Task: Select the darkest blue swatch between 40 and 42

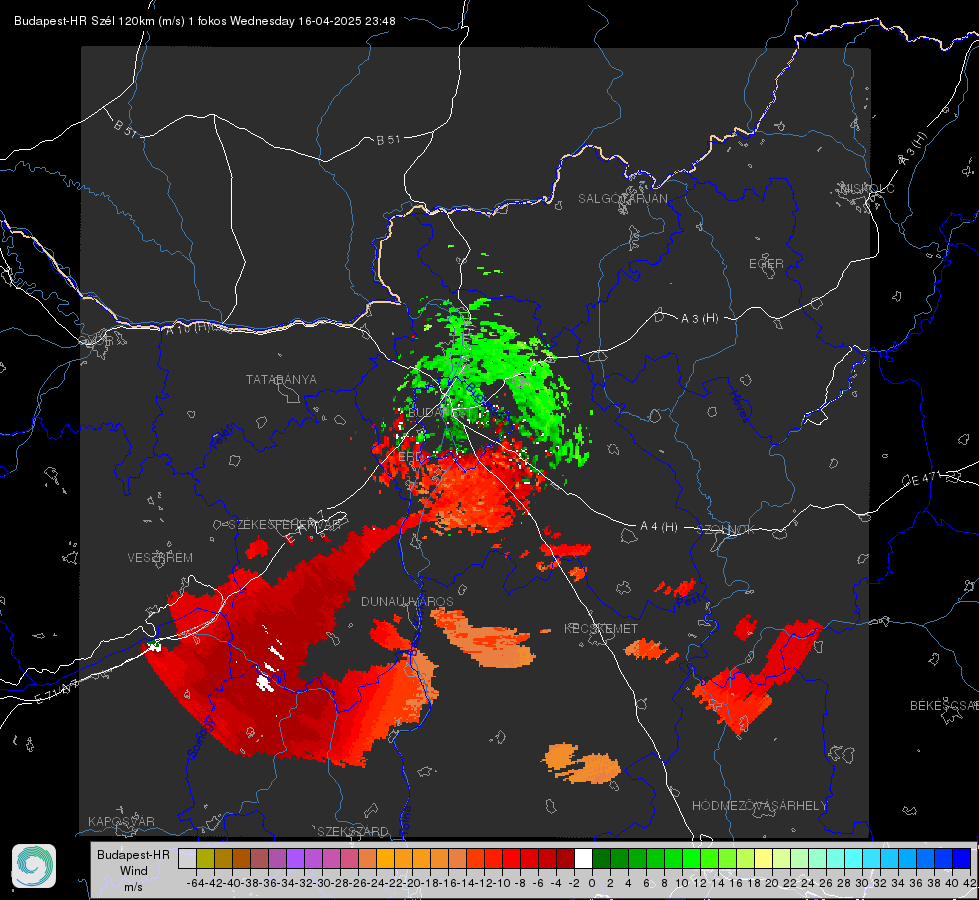Action: pyautogui.click(x=962, y=858)
